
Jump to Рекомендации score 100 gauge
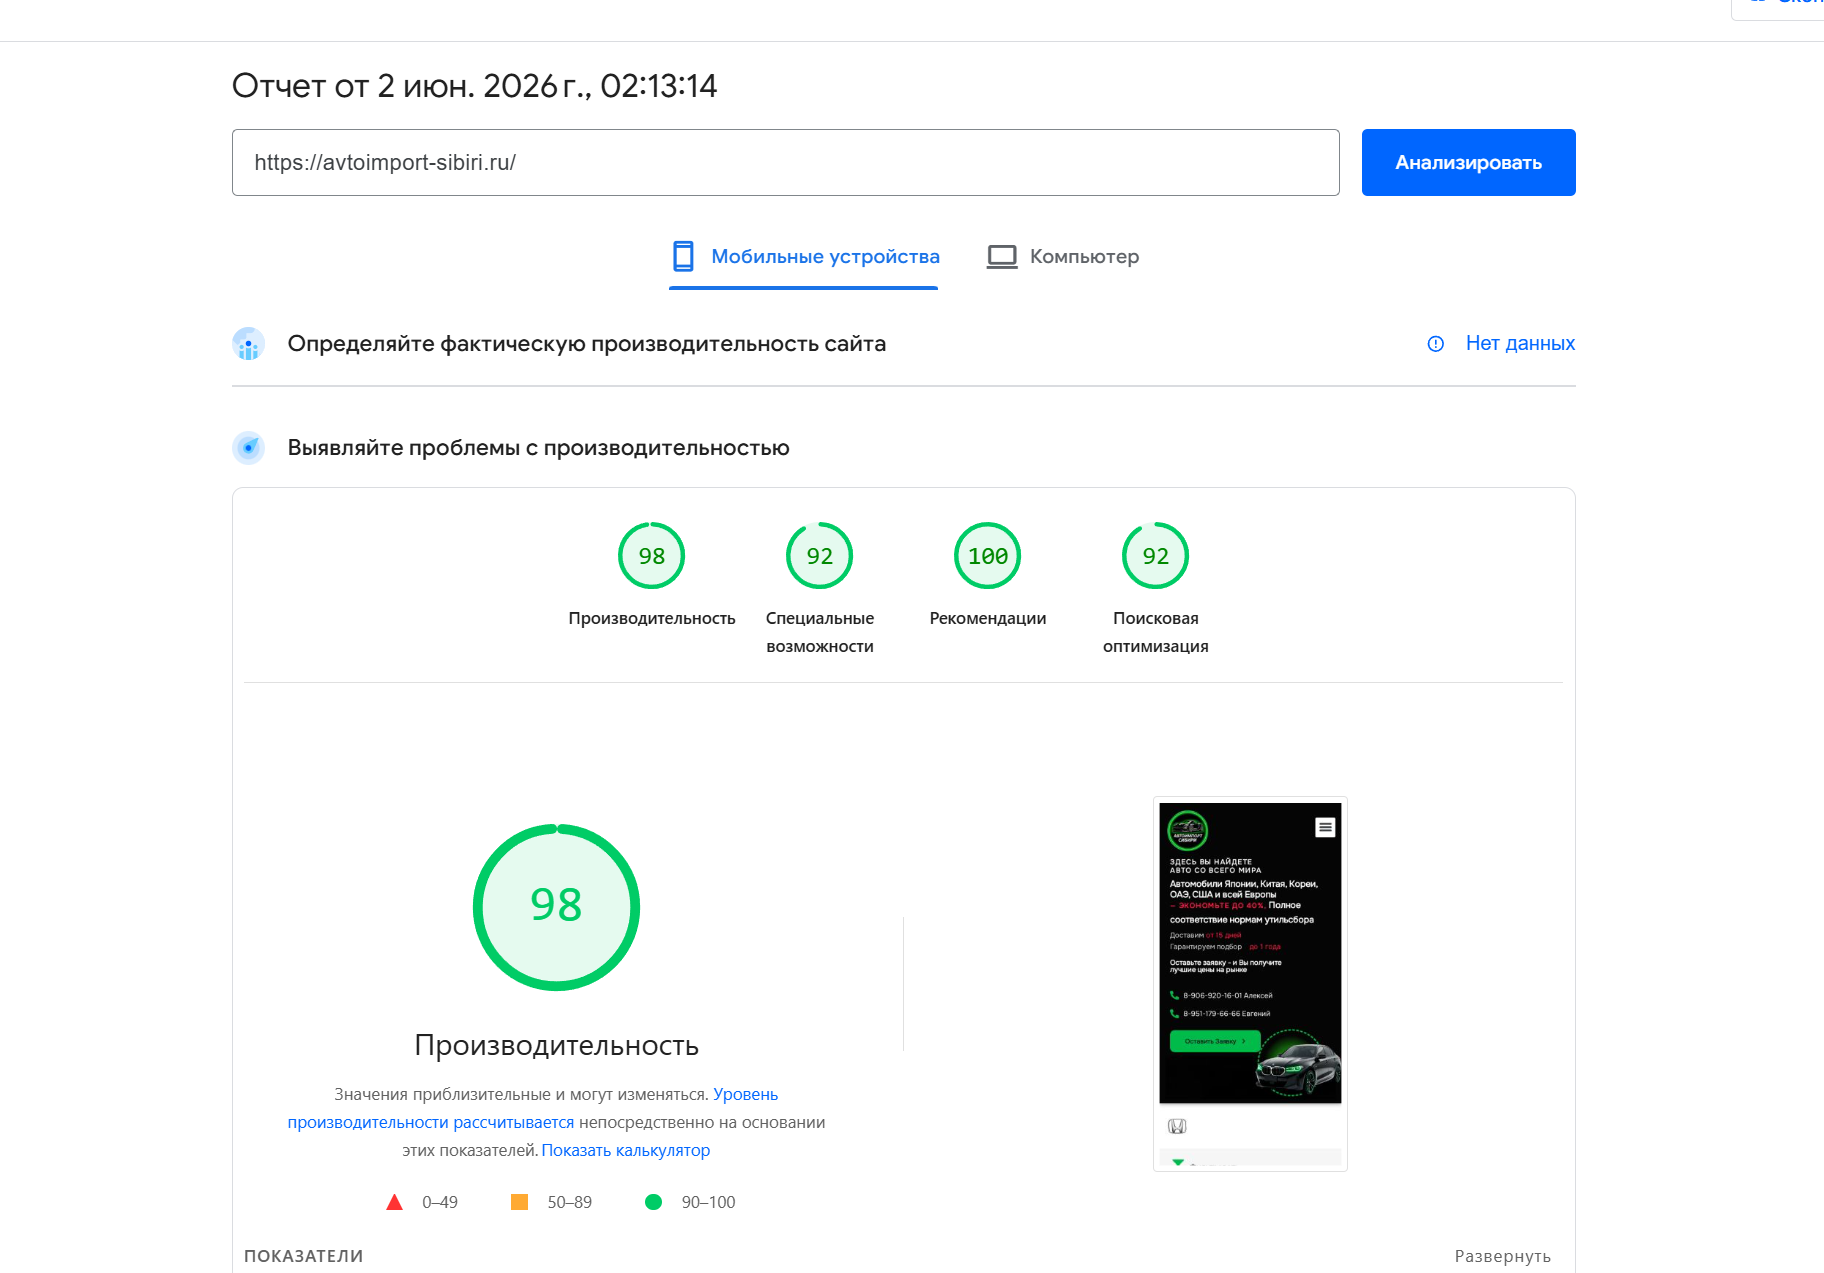tap(988, 556)
